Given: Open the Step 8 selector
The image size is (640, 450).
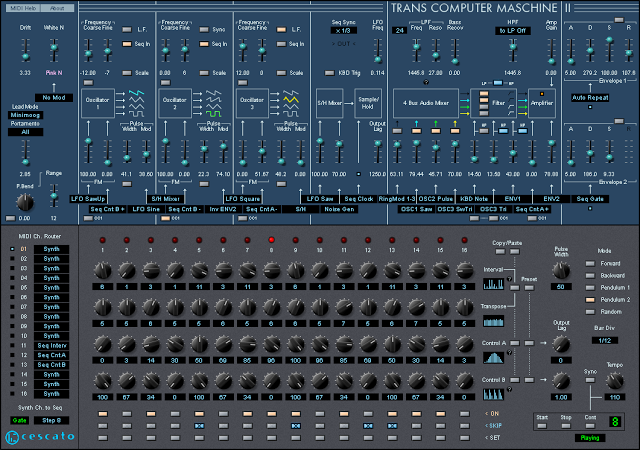Looking at the screenshot, I should click(51, 420).
